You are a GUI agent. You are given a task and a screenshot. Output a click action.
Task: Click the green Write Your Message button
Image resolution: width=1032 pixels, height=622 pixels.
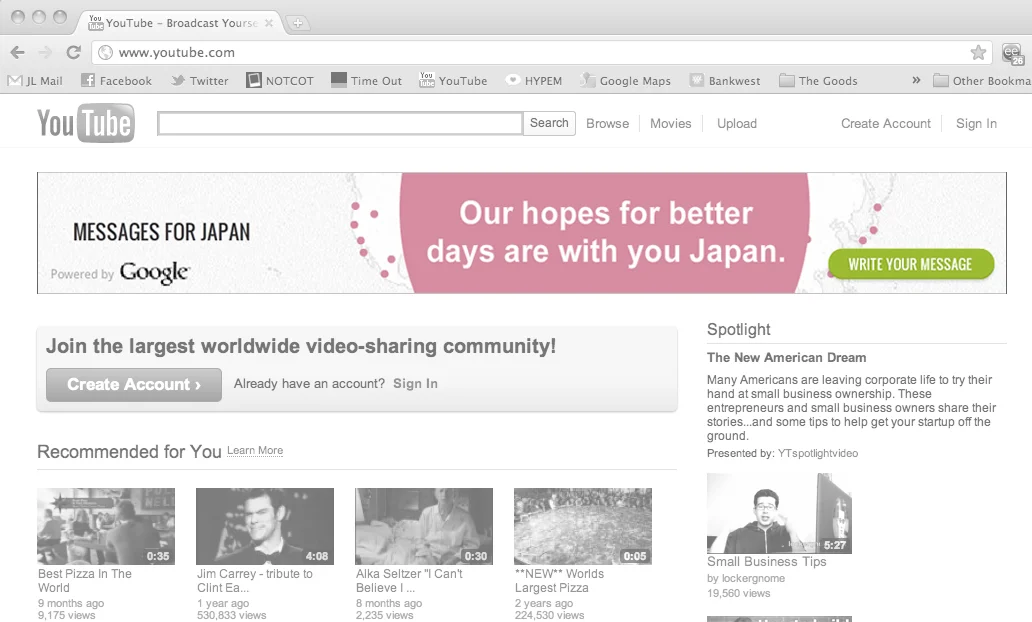pos(910,264)
